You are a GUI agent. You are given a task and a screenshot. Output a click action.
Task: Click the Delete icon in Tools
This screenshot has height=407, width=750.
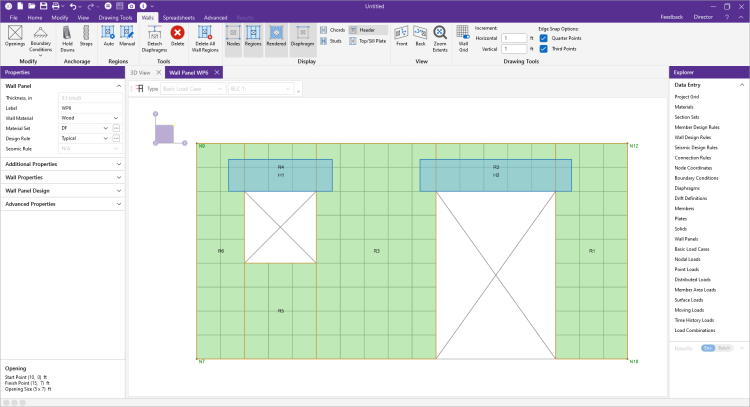point(177,36)
